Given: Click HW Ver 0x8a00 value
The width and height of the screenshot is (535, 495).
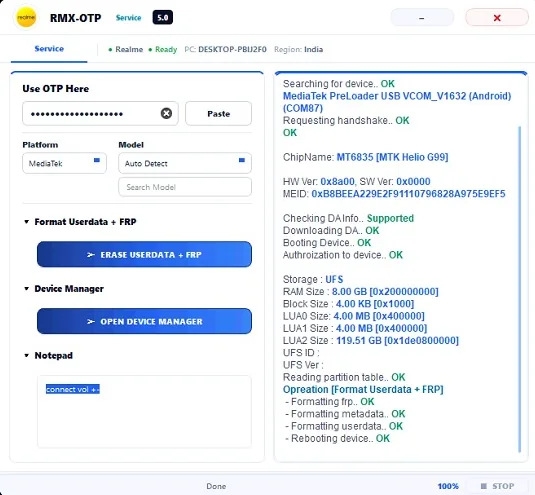Looking at the screenshot, I should click(337, 181).
